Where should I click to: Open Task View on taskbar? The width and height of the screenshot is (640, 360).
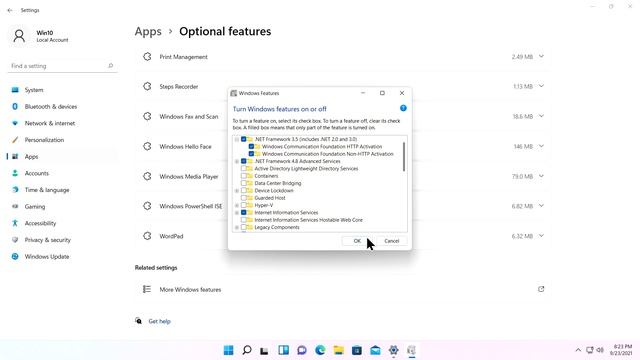(x=264, y=351)
